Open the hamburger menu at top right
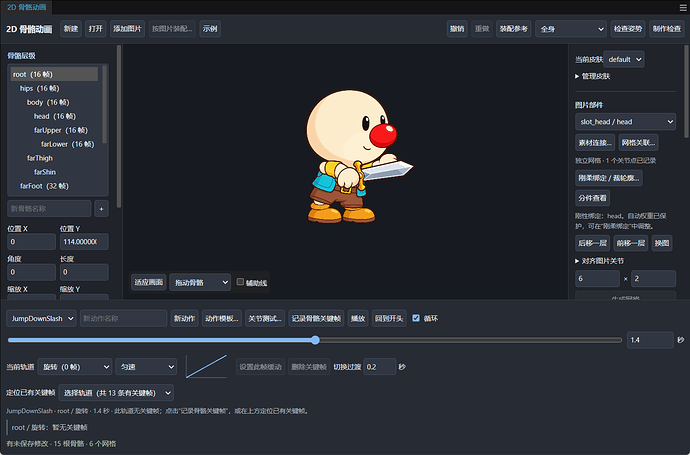Image resolution: width=690 pixels, height=455 pixels. click(x=683, y=7)
